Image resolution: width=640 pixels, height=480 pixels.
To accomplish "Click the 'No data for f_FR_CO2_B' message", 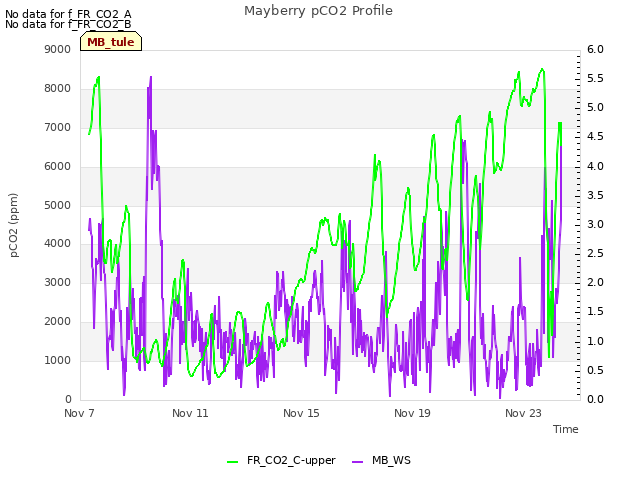I will click(x=68, y=24).
